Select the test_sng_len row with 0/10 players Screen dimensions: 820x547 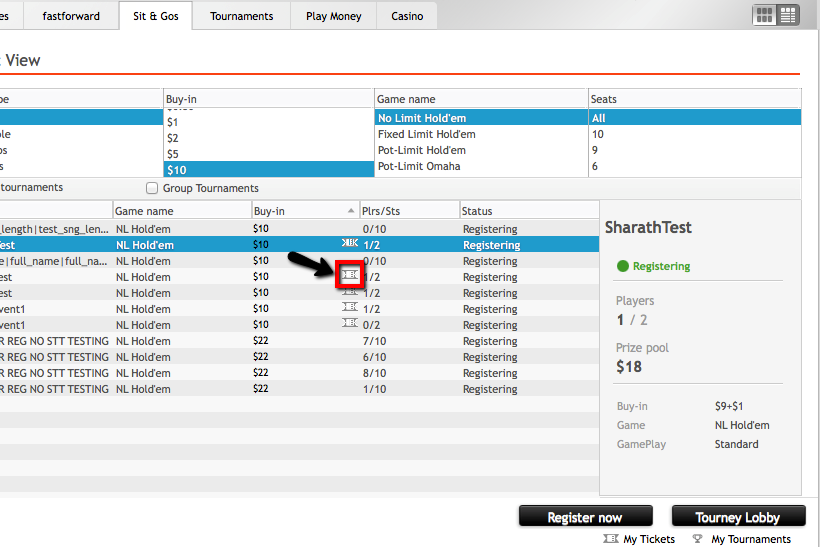tap(299, 229)
